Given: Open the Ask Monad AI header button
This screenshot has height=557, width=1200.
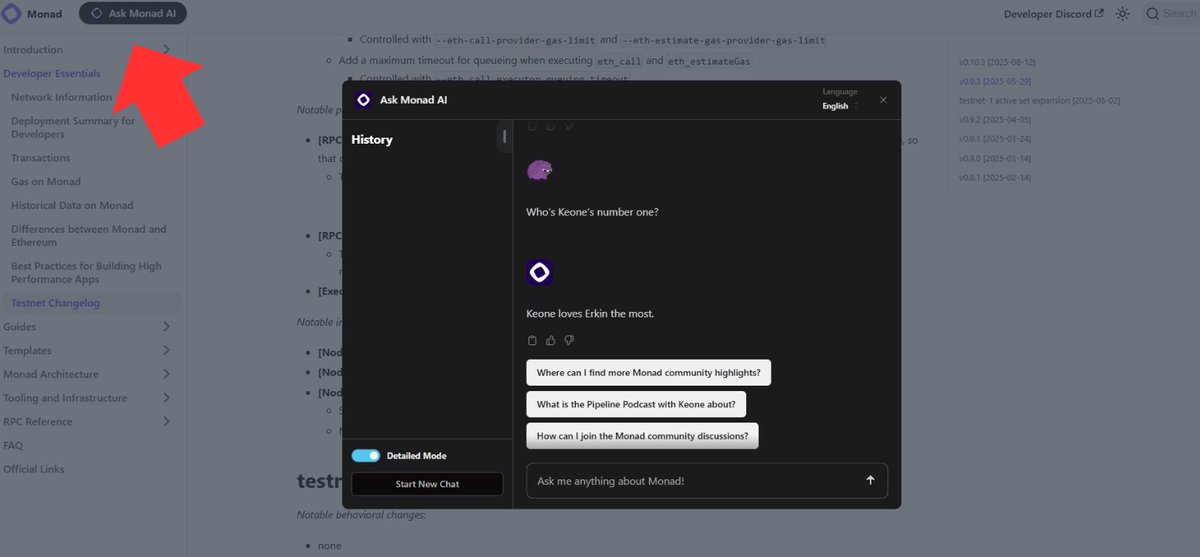Looking at the screenshot, I should click(x=133, y=14).
